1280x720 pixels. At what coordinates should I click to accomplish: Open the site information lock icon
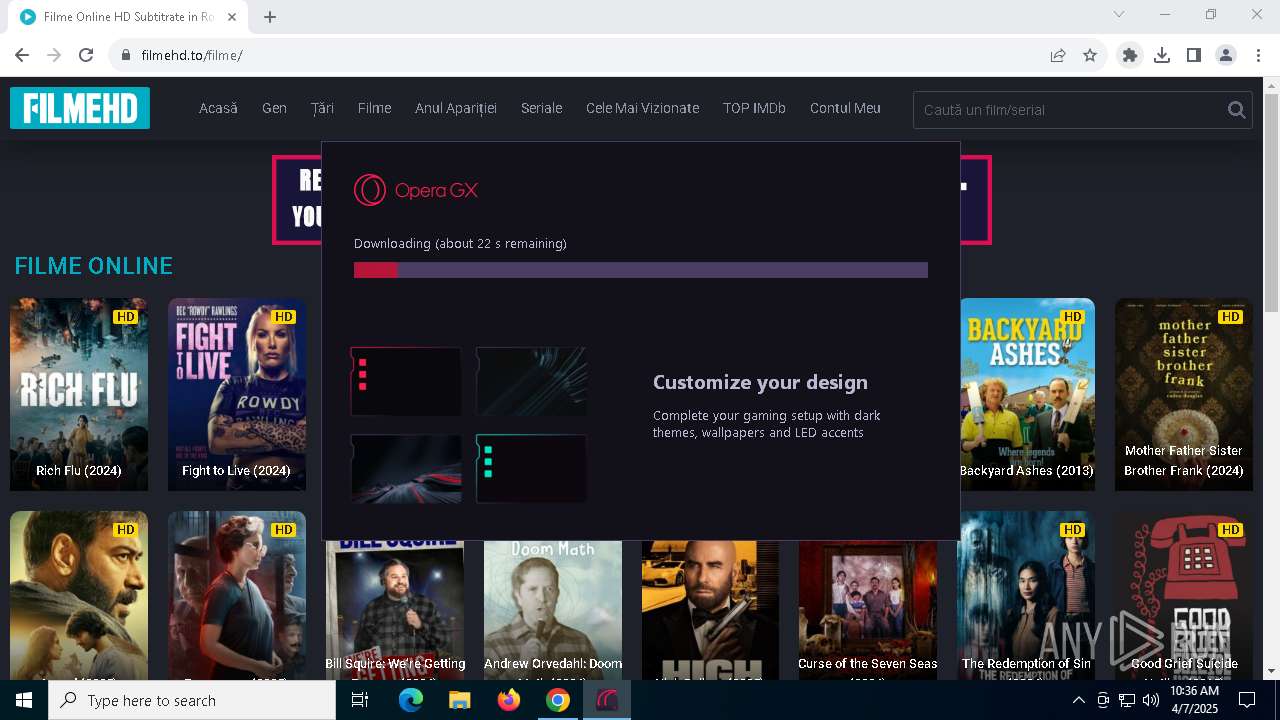pyautogui.click(x=126, y=55)
